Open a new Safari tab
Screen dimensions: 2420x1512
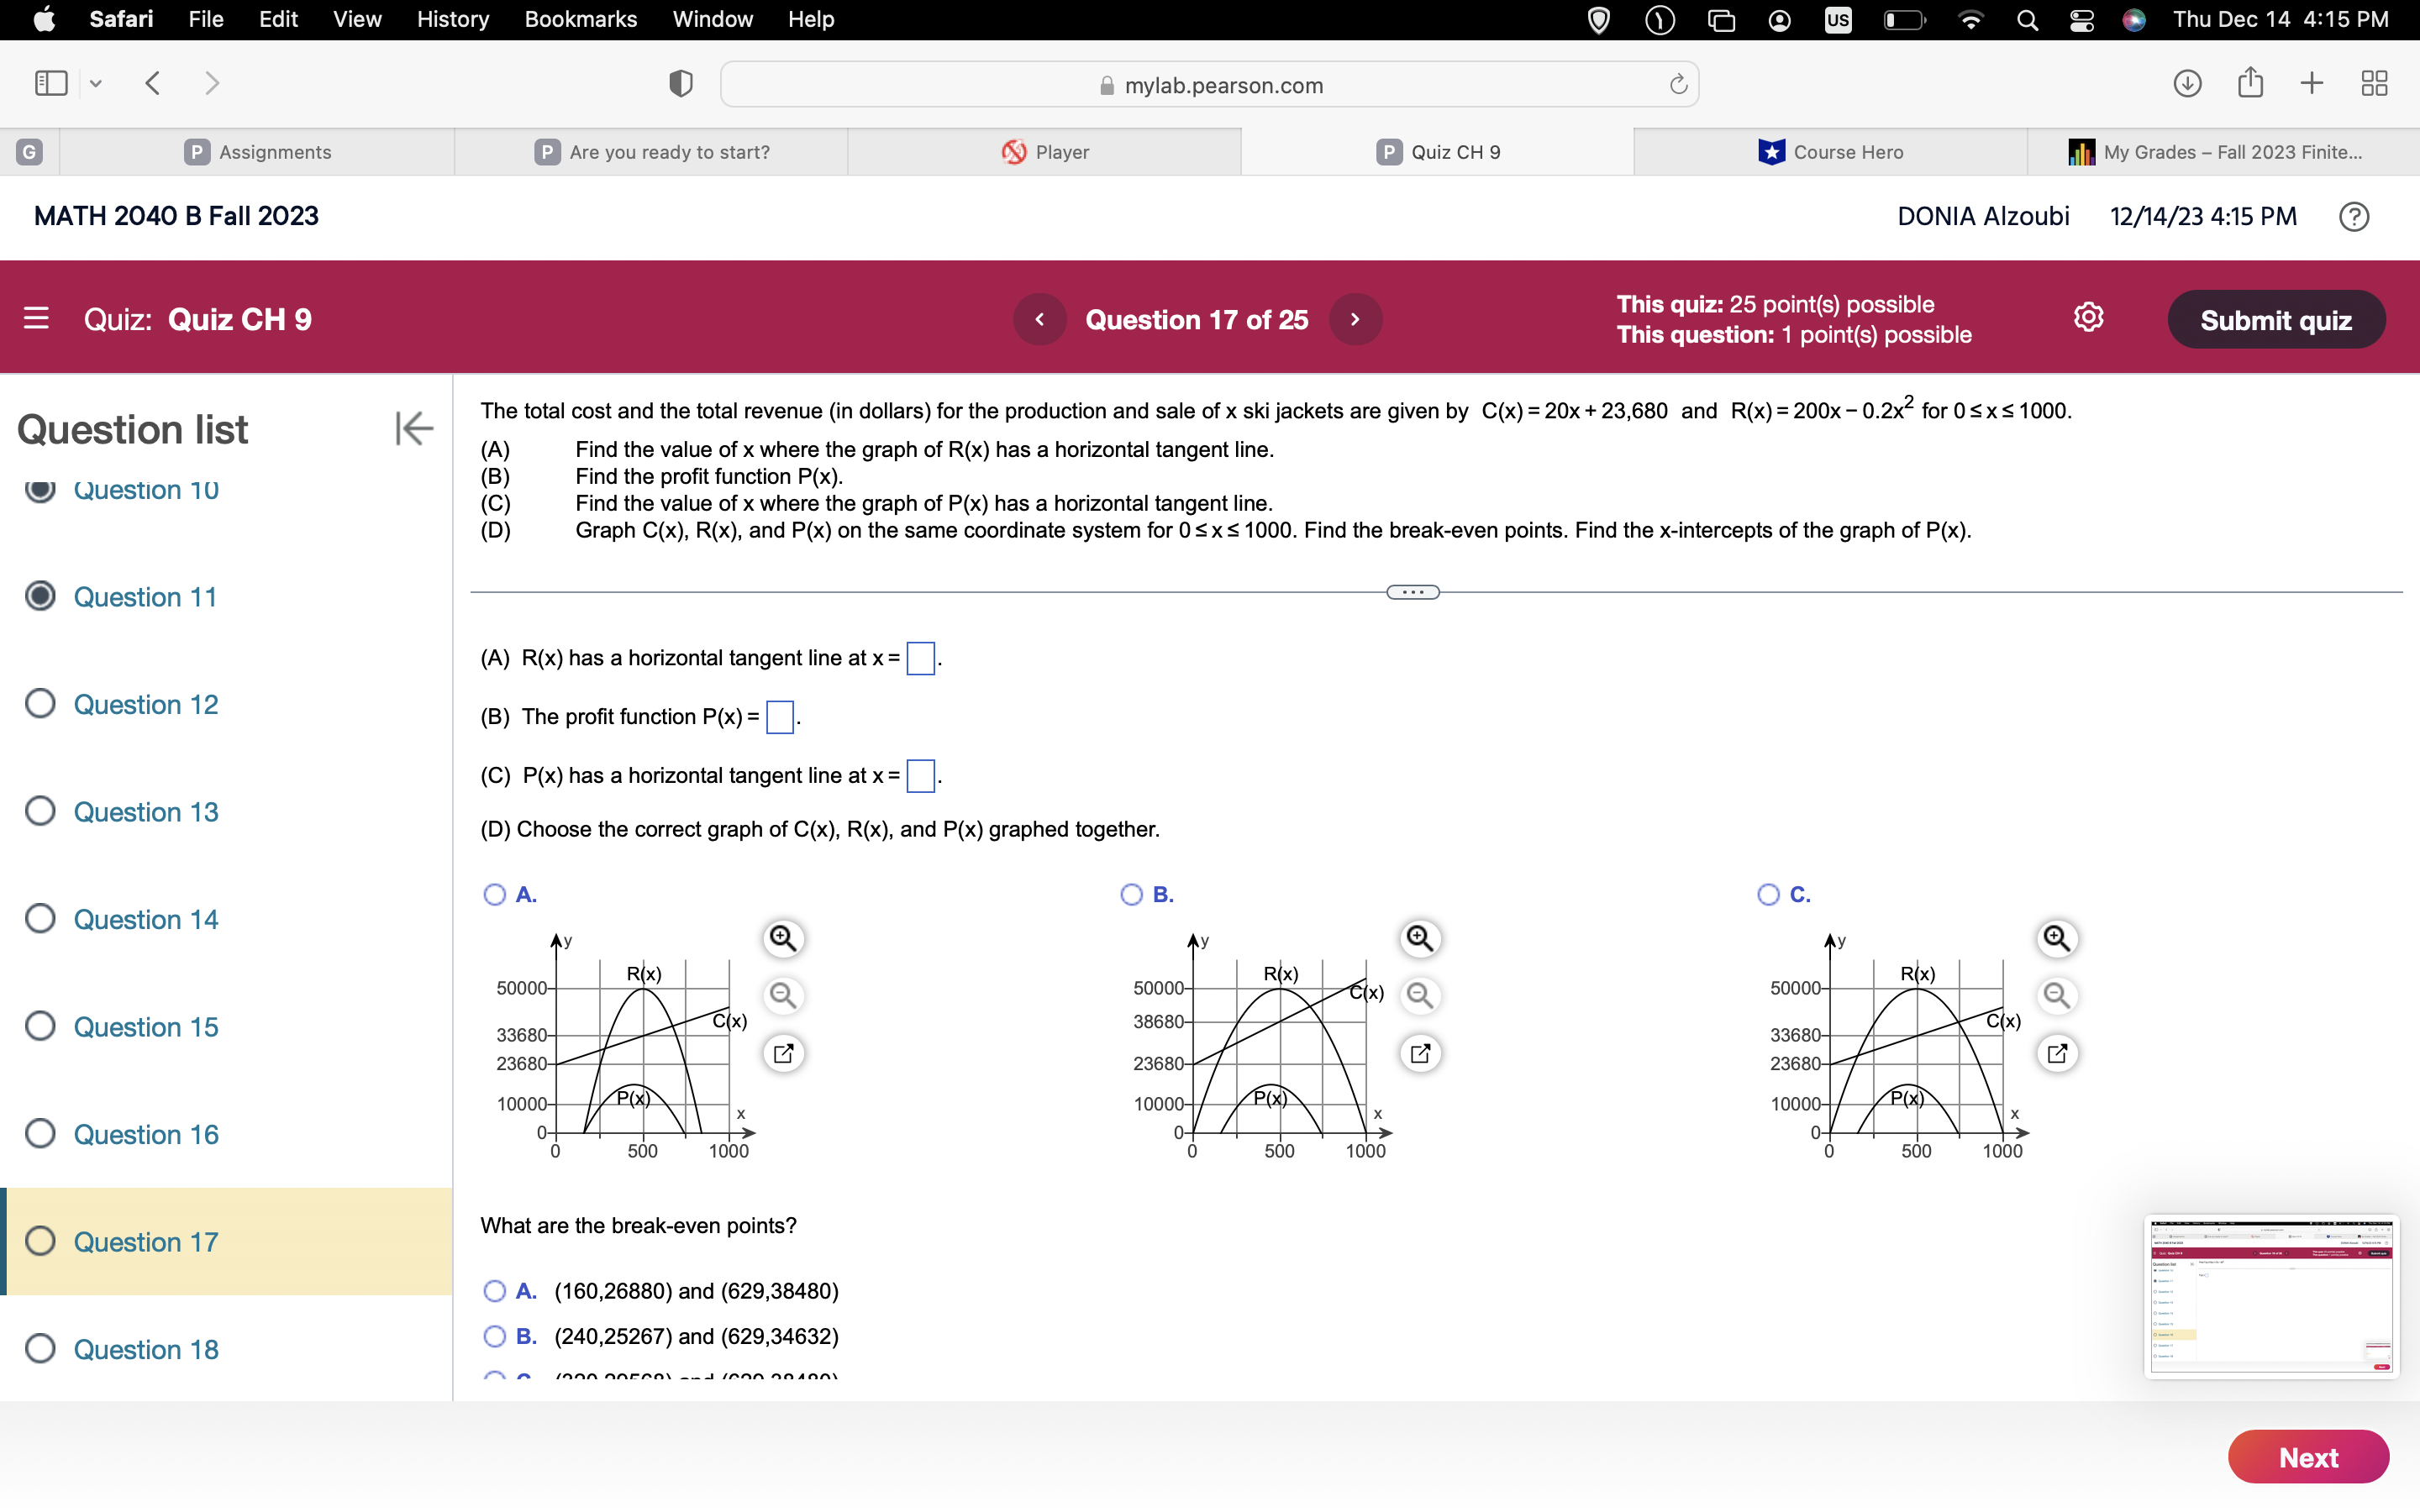[2311, 83]
